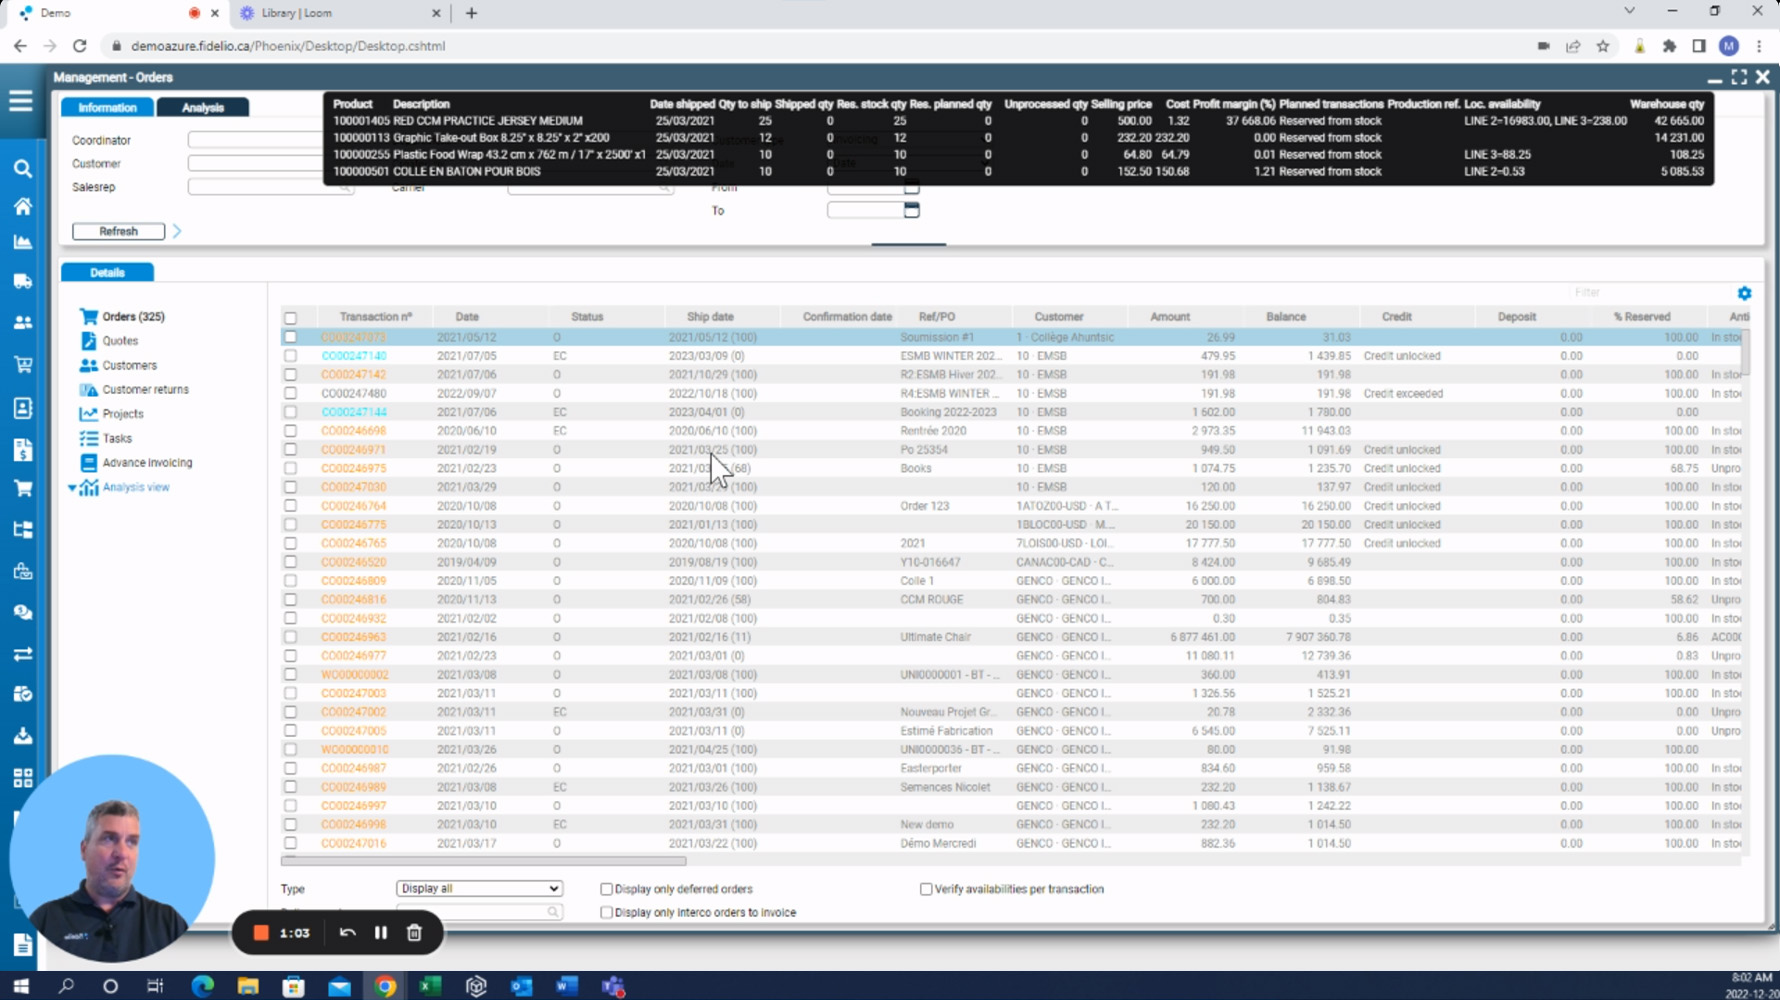Viewport: 1780px width, 1000px height.
Task: Open order CO00246971 link
Action: click(351, 449)
